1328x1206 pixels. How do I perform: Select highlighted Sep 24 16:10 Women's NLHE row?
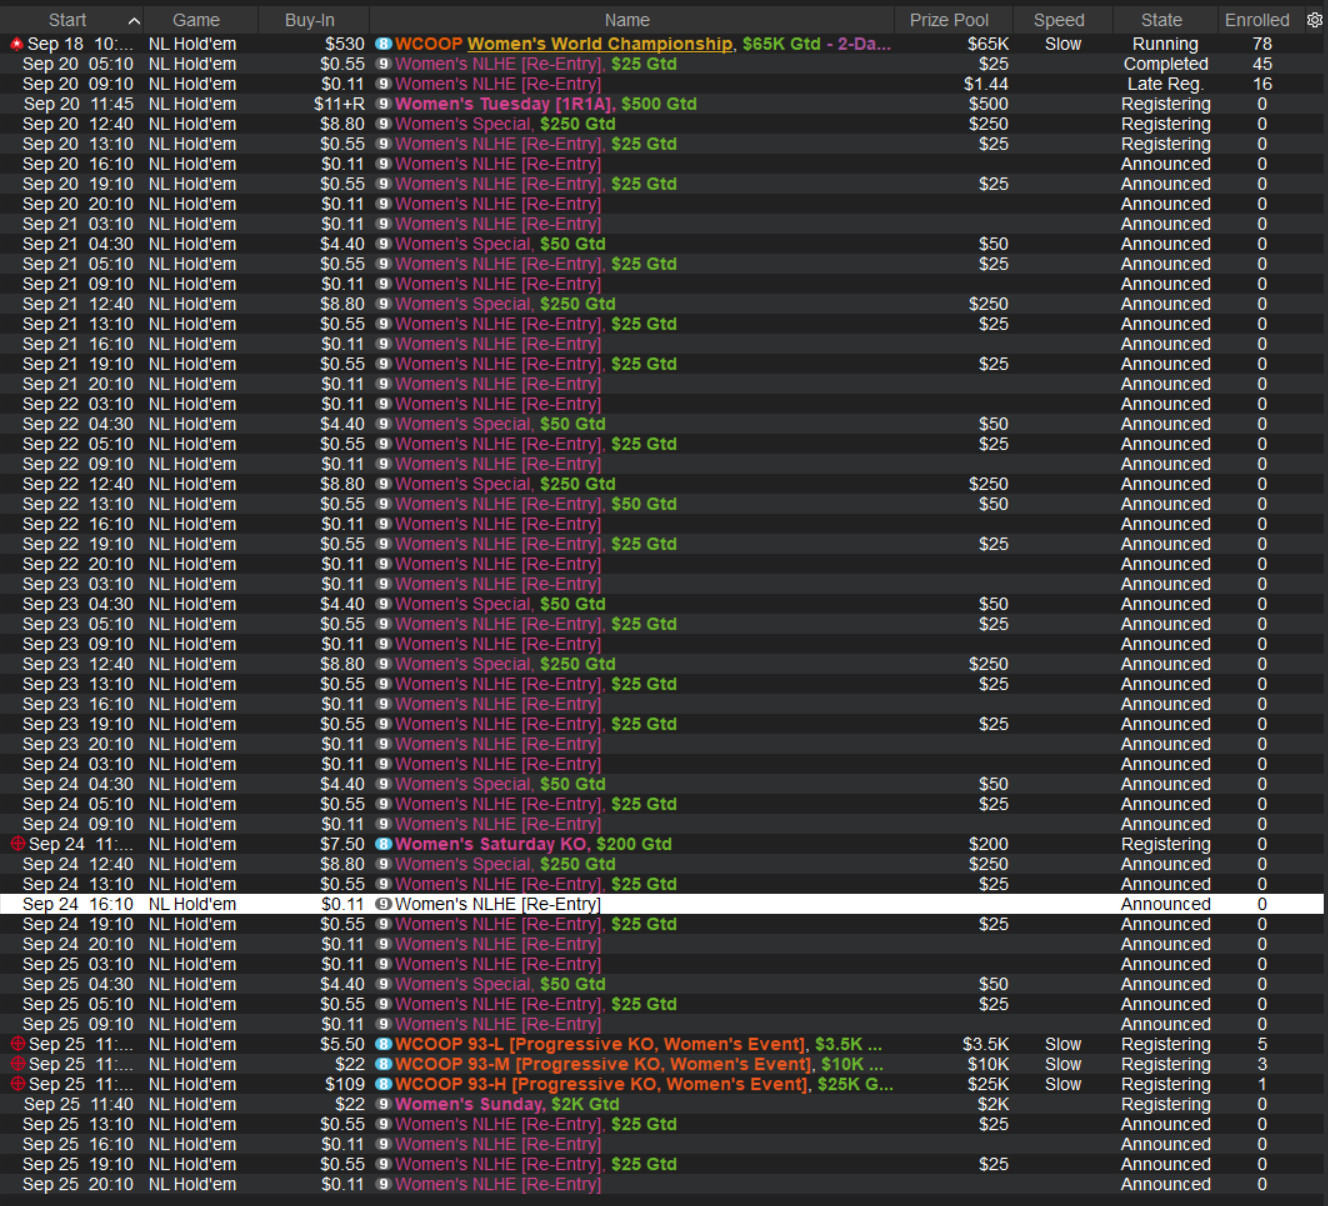click(662, 904)
